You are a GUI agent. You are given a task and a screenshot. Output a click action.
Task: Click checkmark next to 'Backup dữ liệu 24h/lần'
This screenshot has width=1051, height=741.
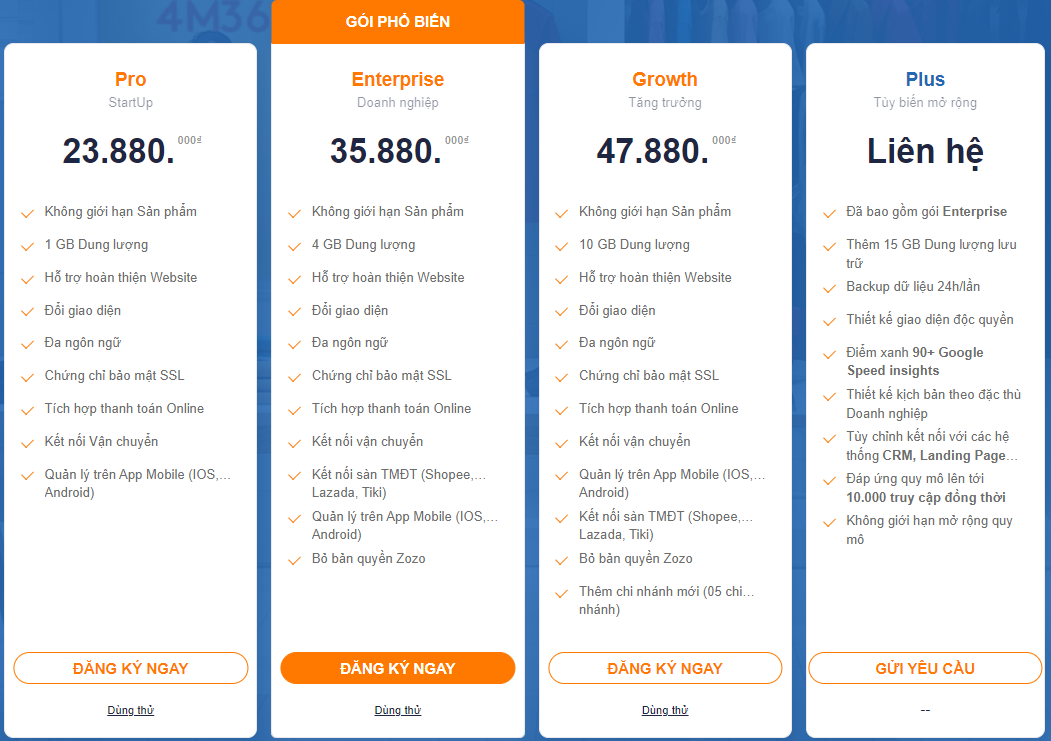coord(829,288)
